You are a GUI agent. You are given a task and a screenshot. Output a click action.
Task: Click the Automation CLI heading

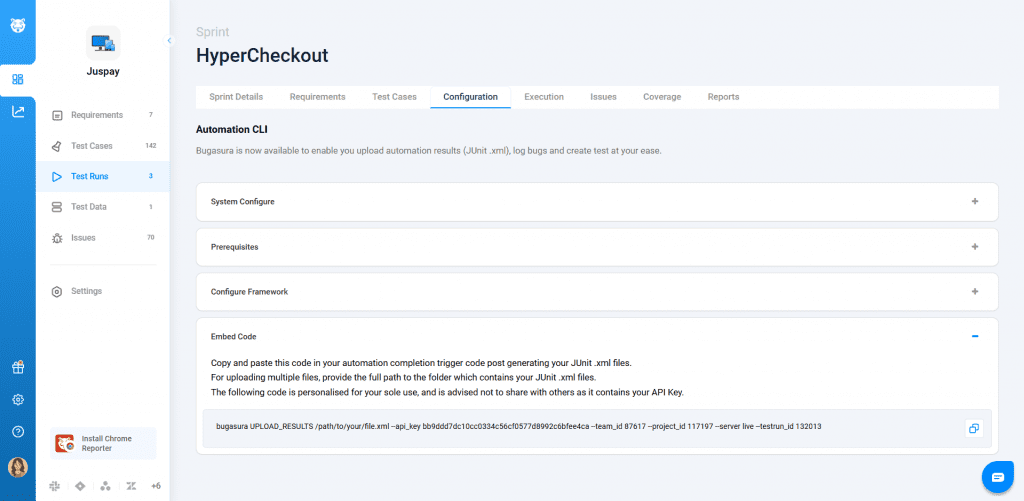(x=232, y=129)
